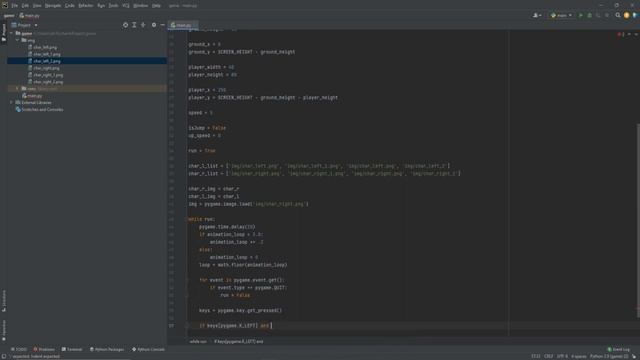Expand the venv folder
This screenshot has width=640, height=360.
(18, 89)
